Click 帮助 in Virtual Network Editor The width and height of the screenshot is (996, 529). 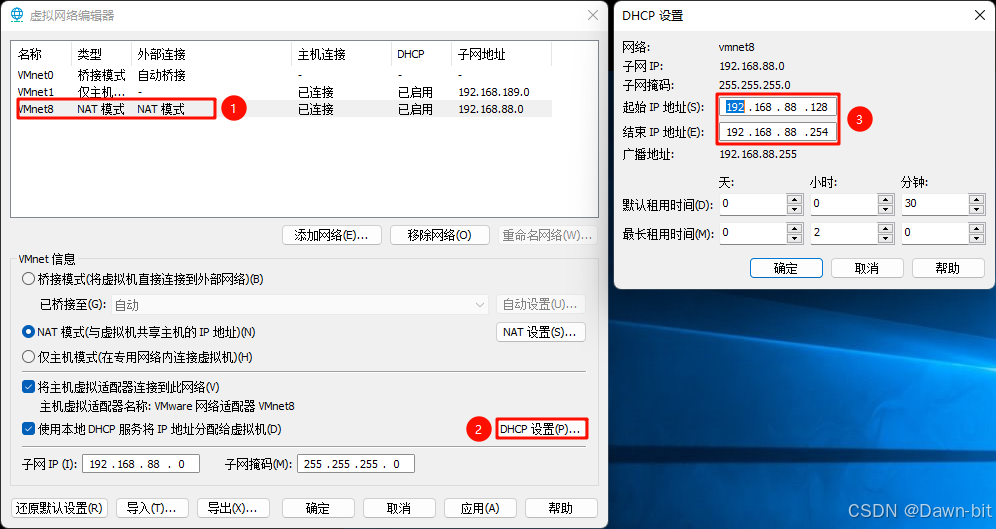point(562,508)
